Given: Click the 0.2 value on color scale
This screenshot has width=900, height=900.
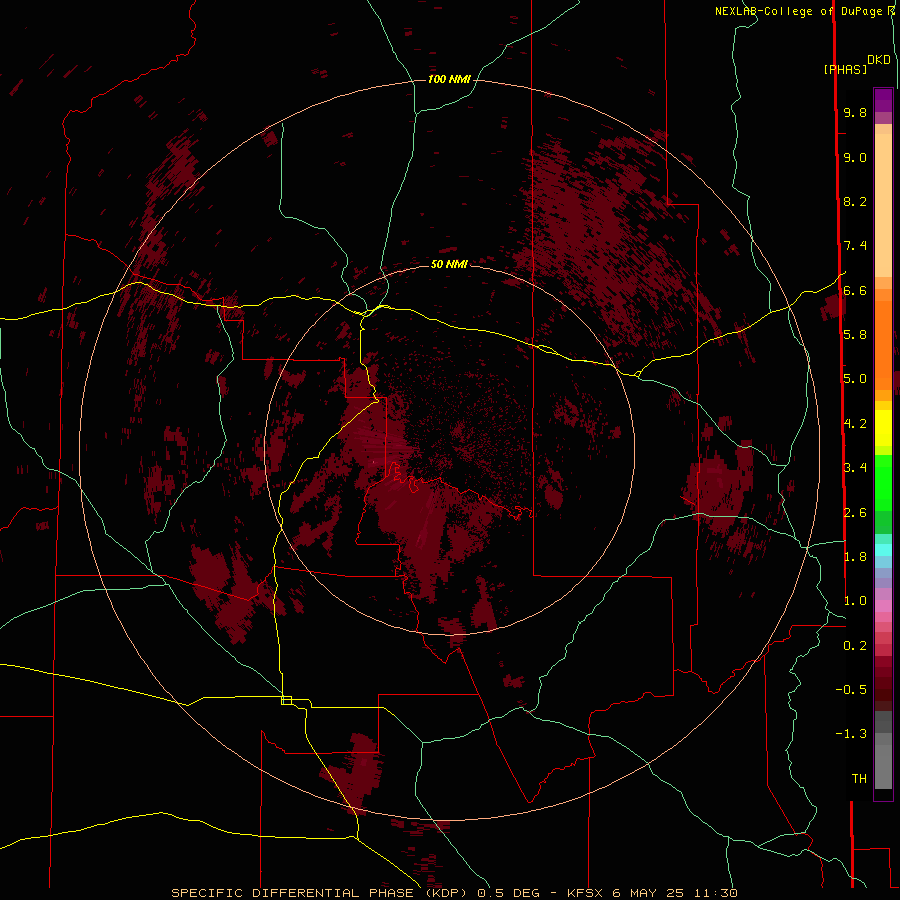Looking at the screenshot, I should [855, 646].
